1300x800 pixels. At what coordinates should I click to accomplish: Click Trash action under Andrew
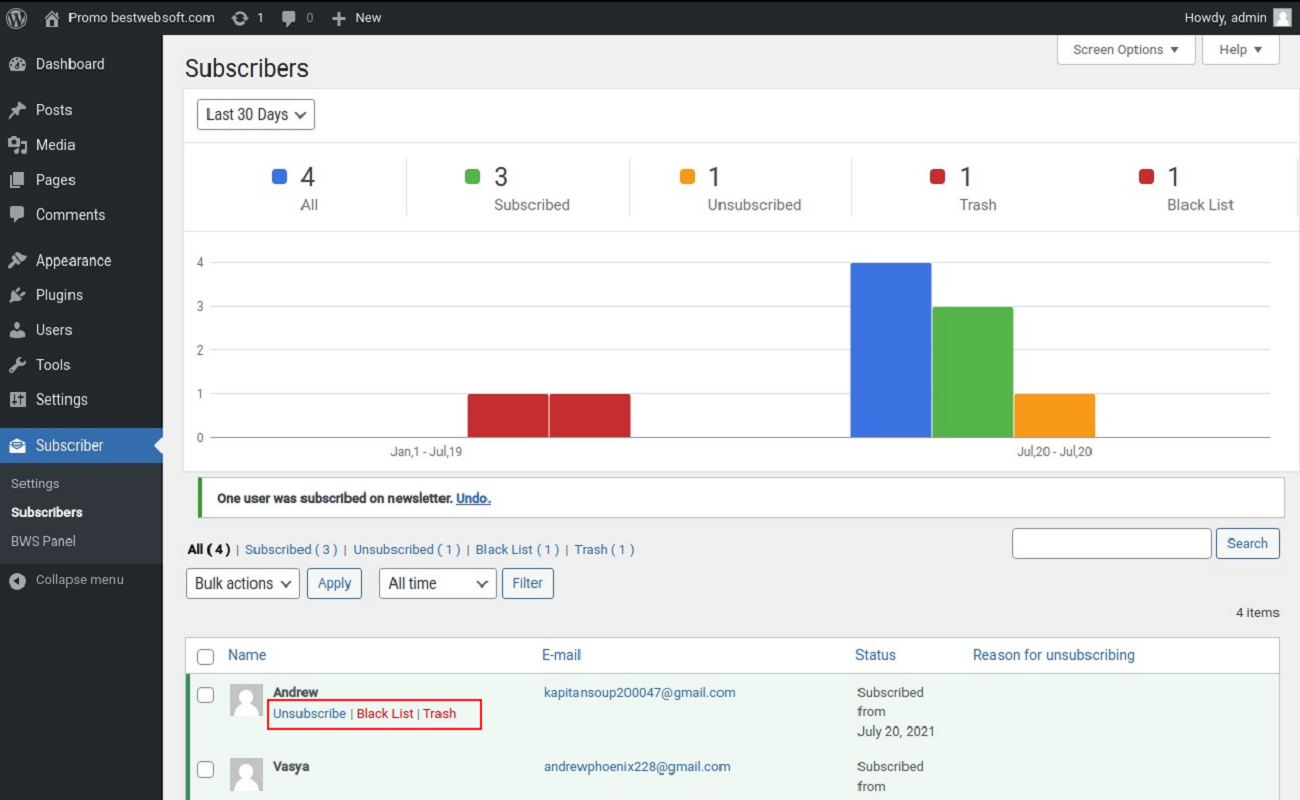click(439, 714)
